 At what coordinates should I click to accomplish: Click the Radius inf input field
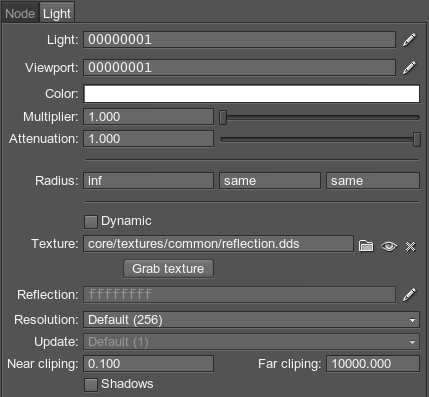pos(148,181)
